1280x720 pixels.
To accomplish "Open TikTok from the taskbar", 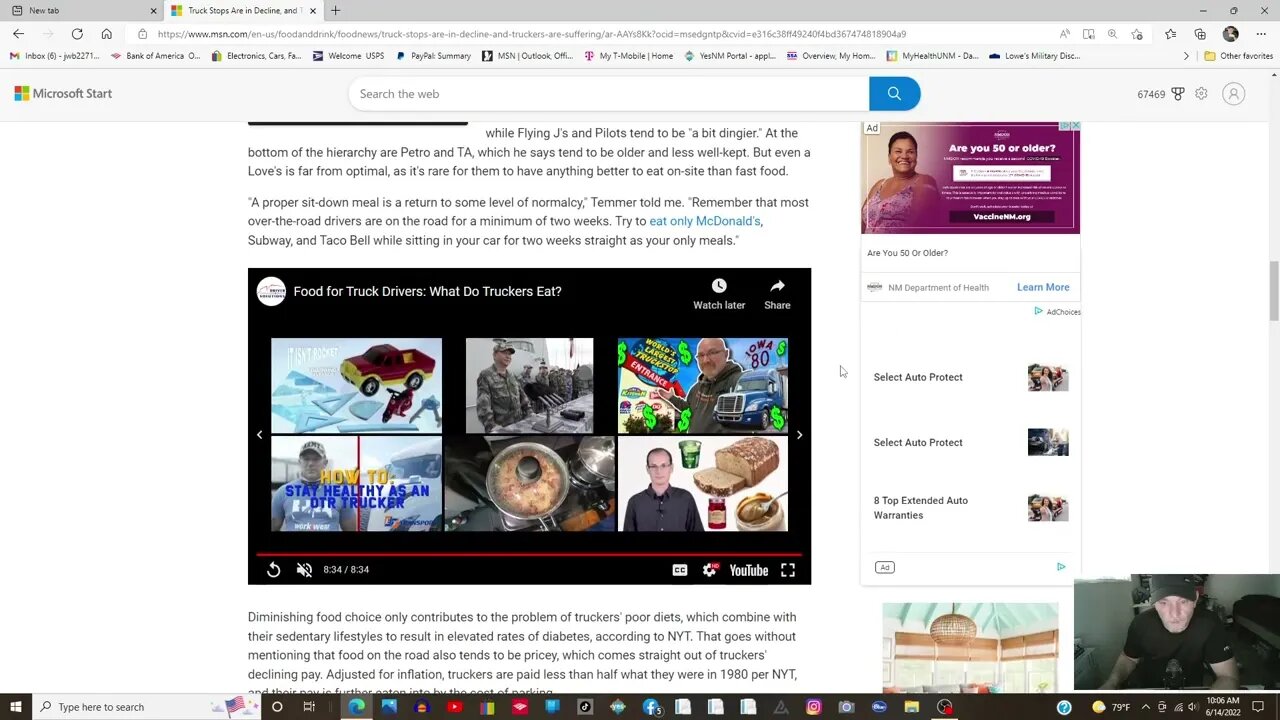I will tap(585, 707).
